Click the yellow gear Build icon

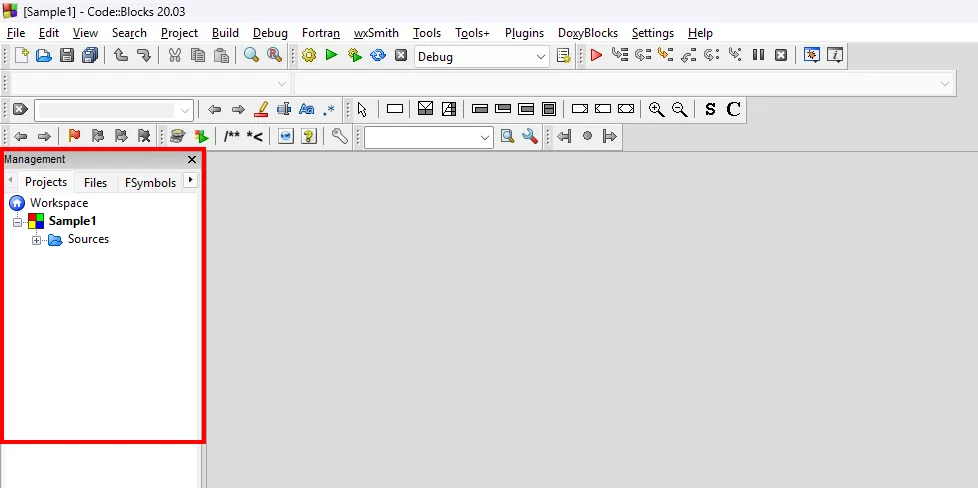pos(308,56)
